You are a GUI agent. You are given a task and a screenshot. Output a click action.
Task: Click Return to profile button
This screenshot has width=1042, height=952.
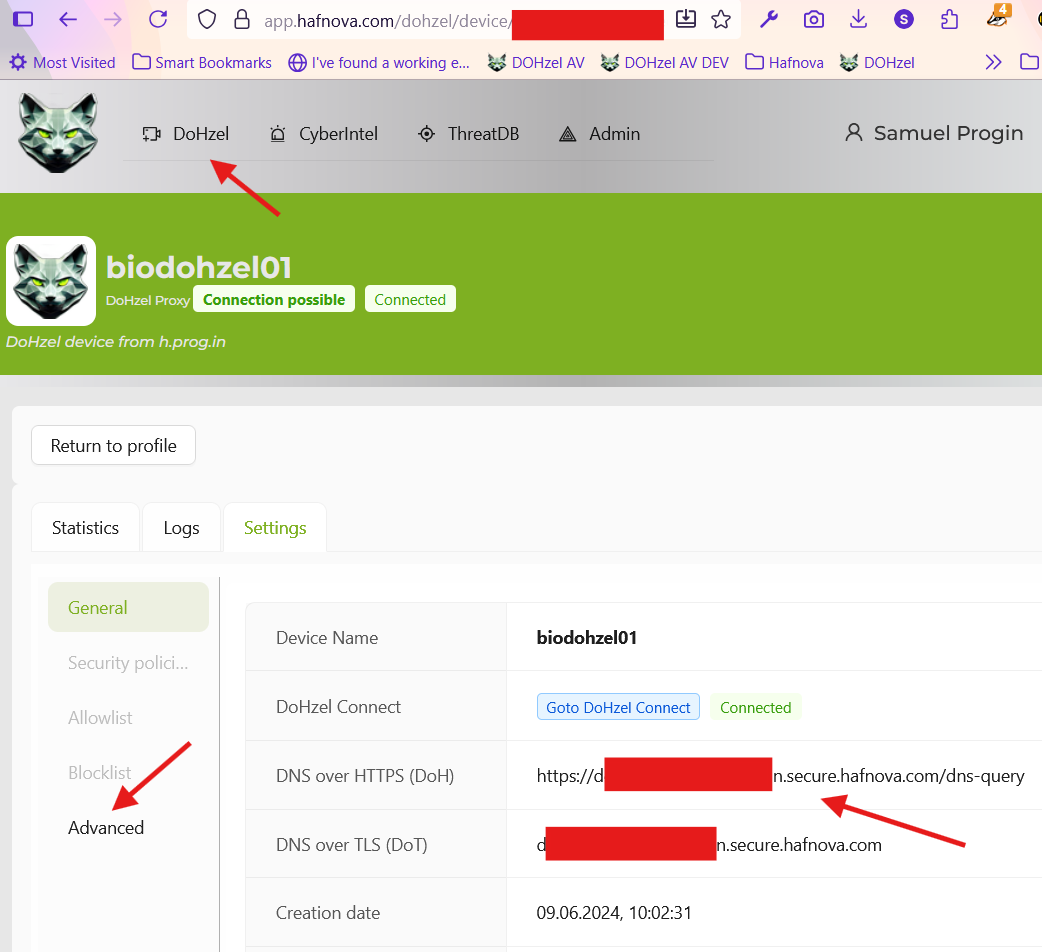tap(114, 446)
